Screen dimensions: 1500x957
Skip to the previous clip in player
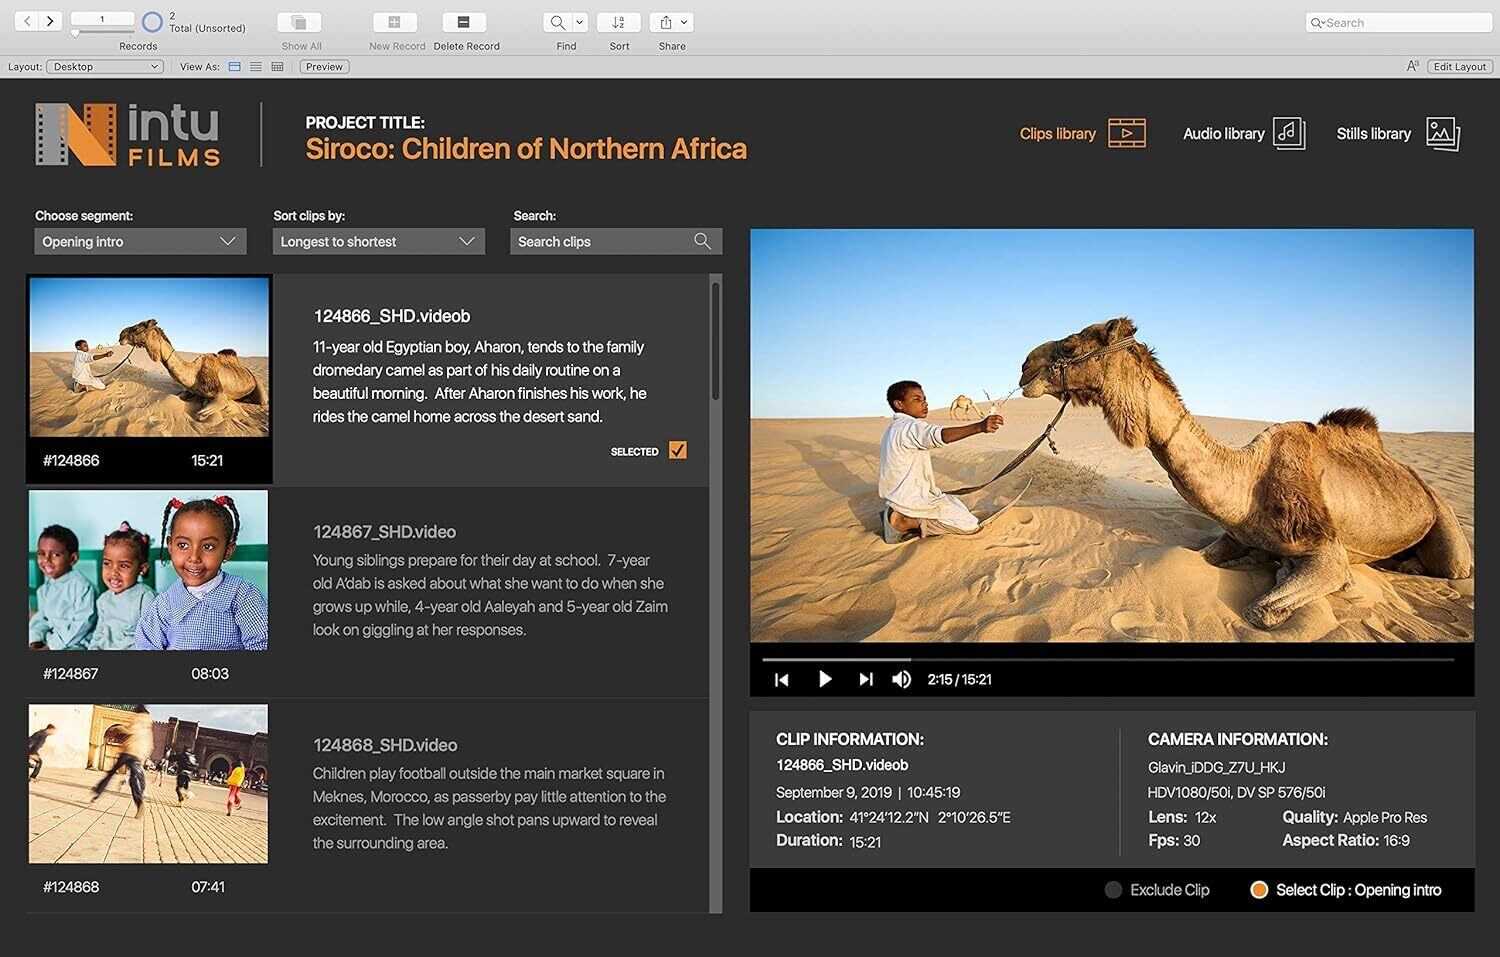point(782,680)
